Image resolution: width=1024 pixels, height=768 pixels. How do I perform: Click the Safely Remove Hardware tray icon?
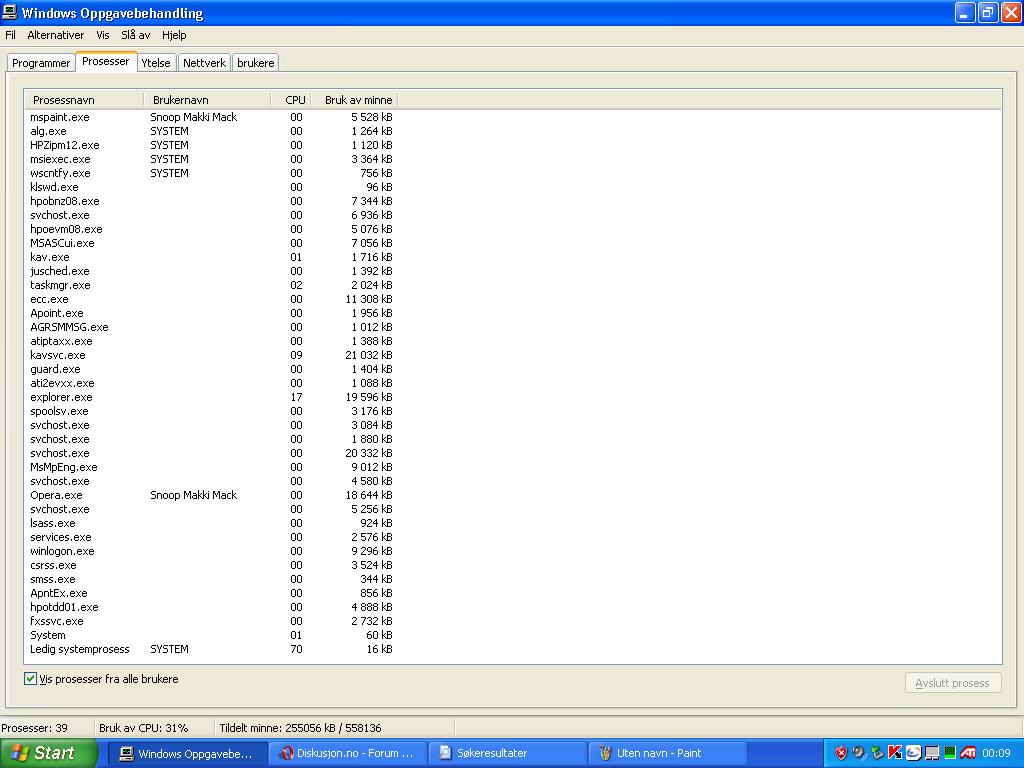[x=877, y=752]
